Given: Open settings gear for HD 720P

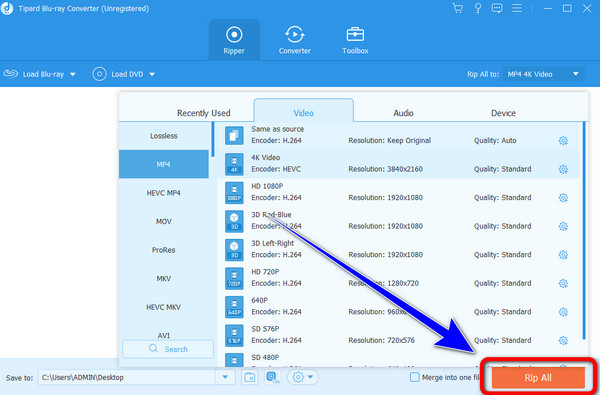Looking at the screenshot, I should click(563, 283).
